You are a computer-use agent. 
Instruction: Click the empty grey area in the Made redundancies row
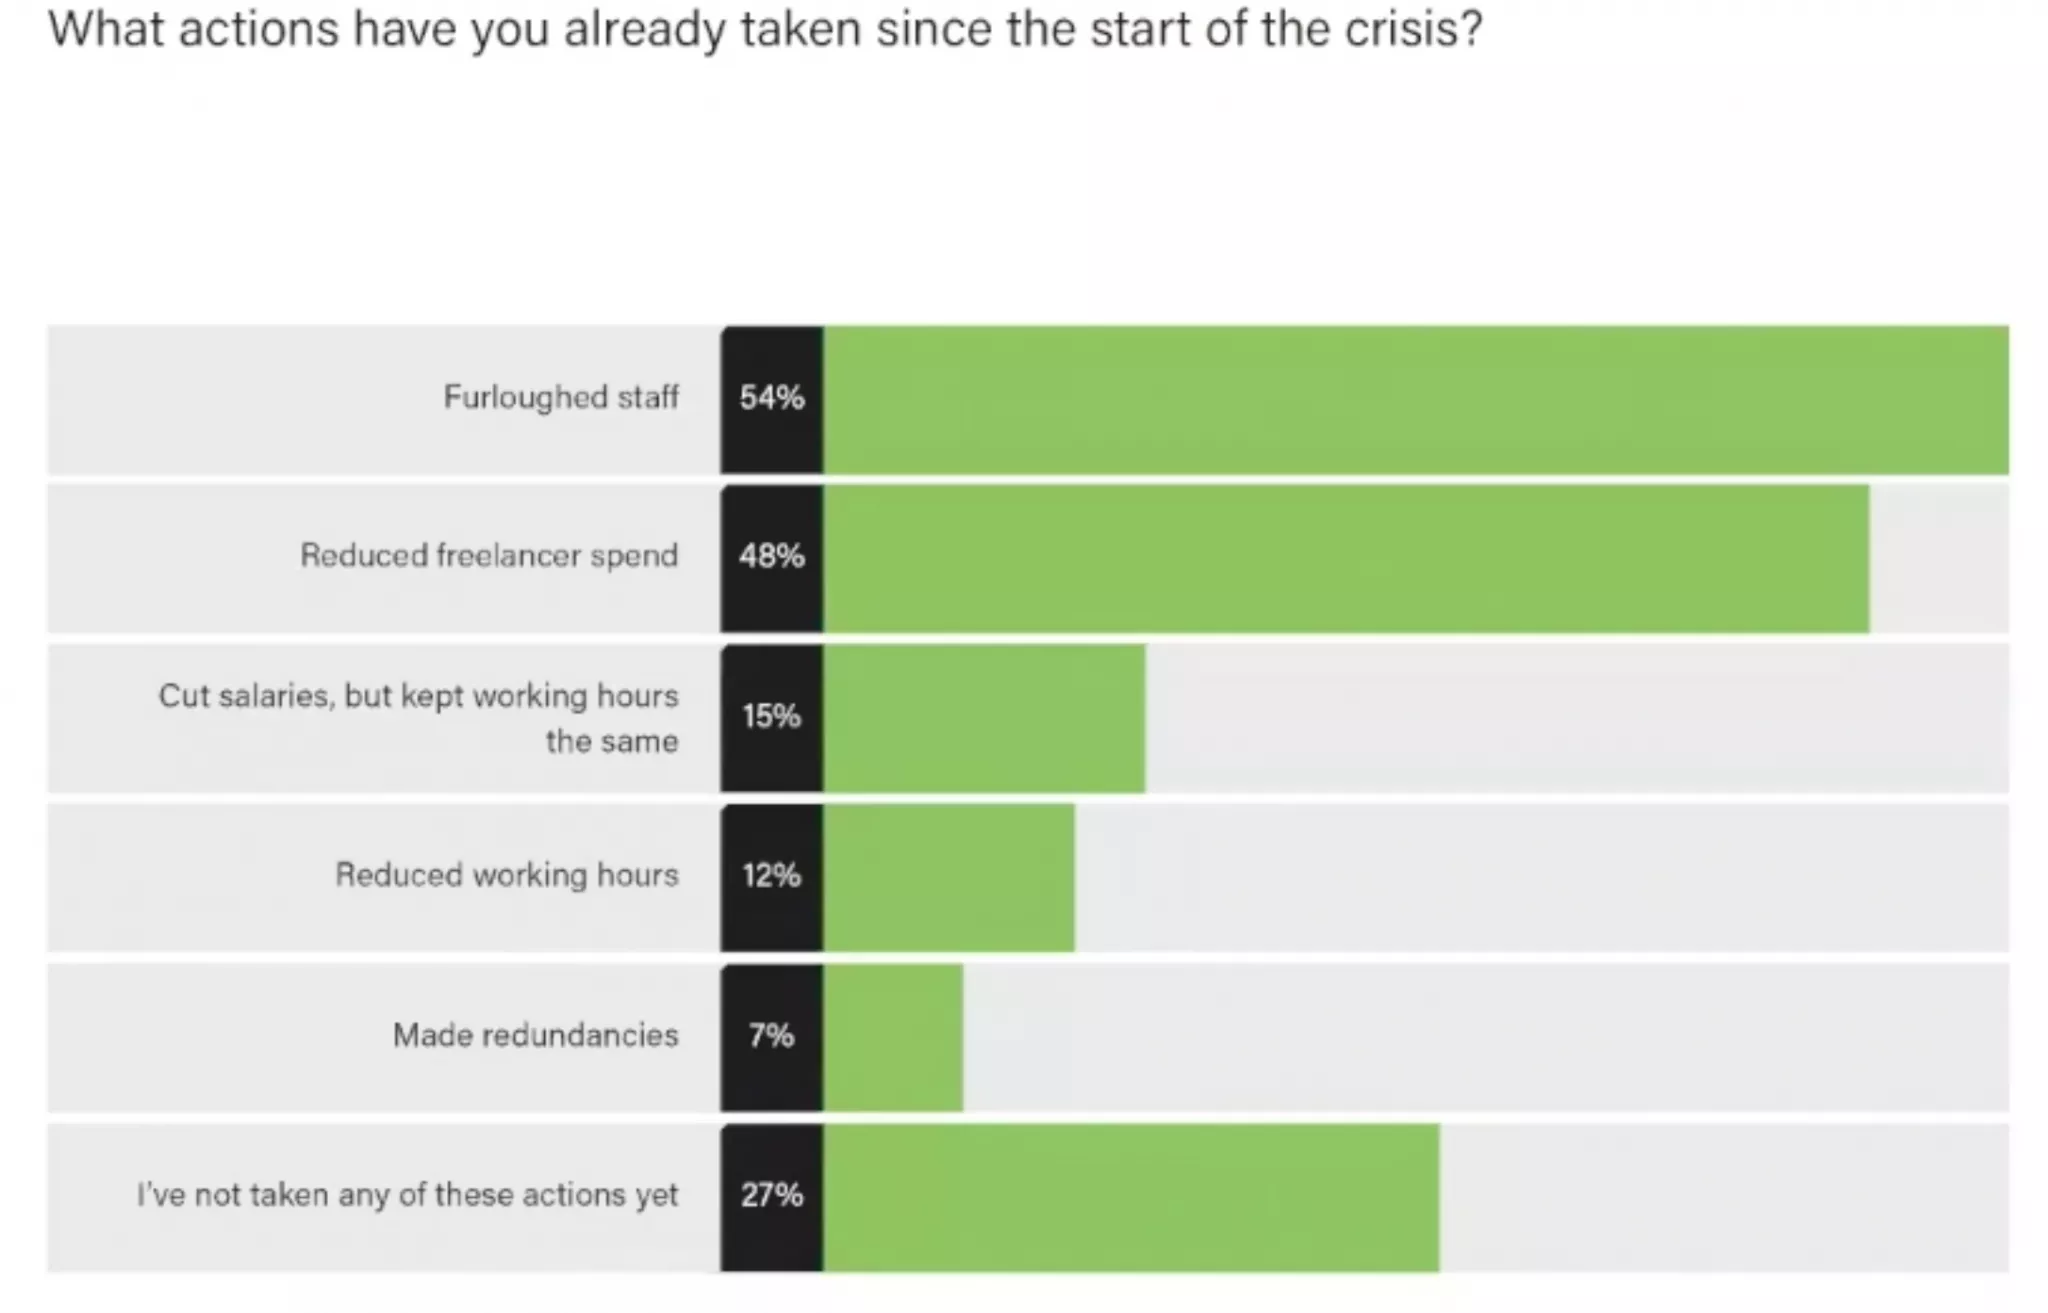(x=1486, y=1037)
